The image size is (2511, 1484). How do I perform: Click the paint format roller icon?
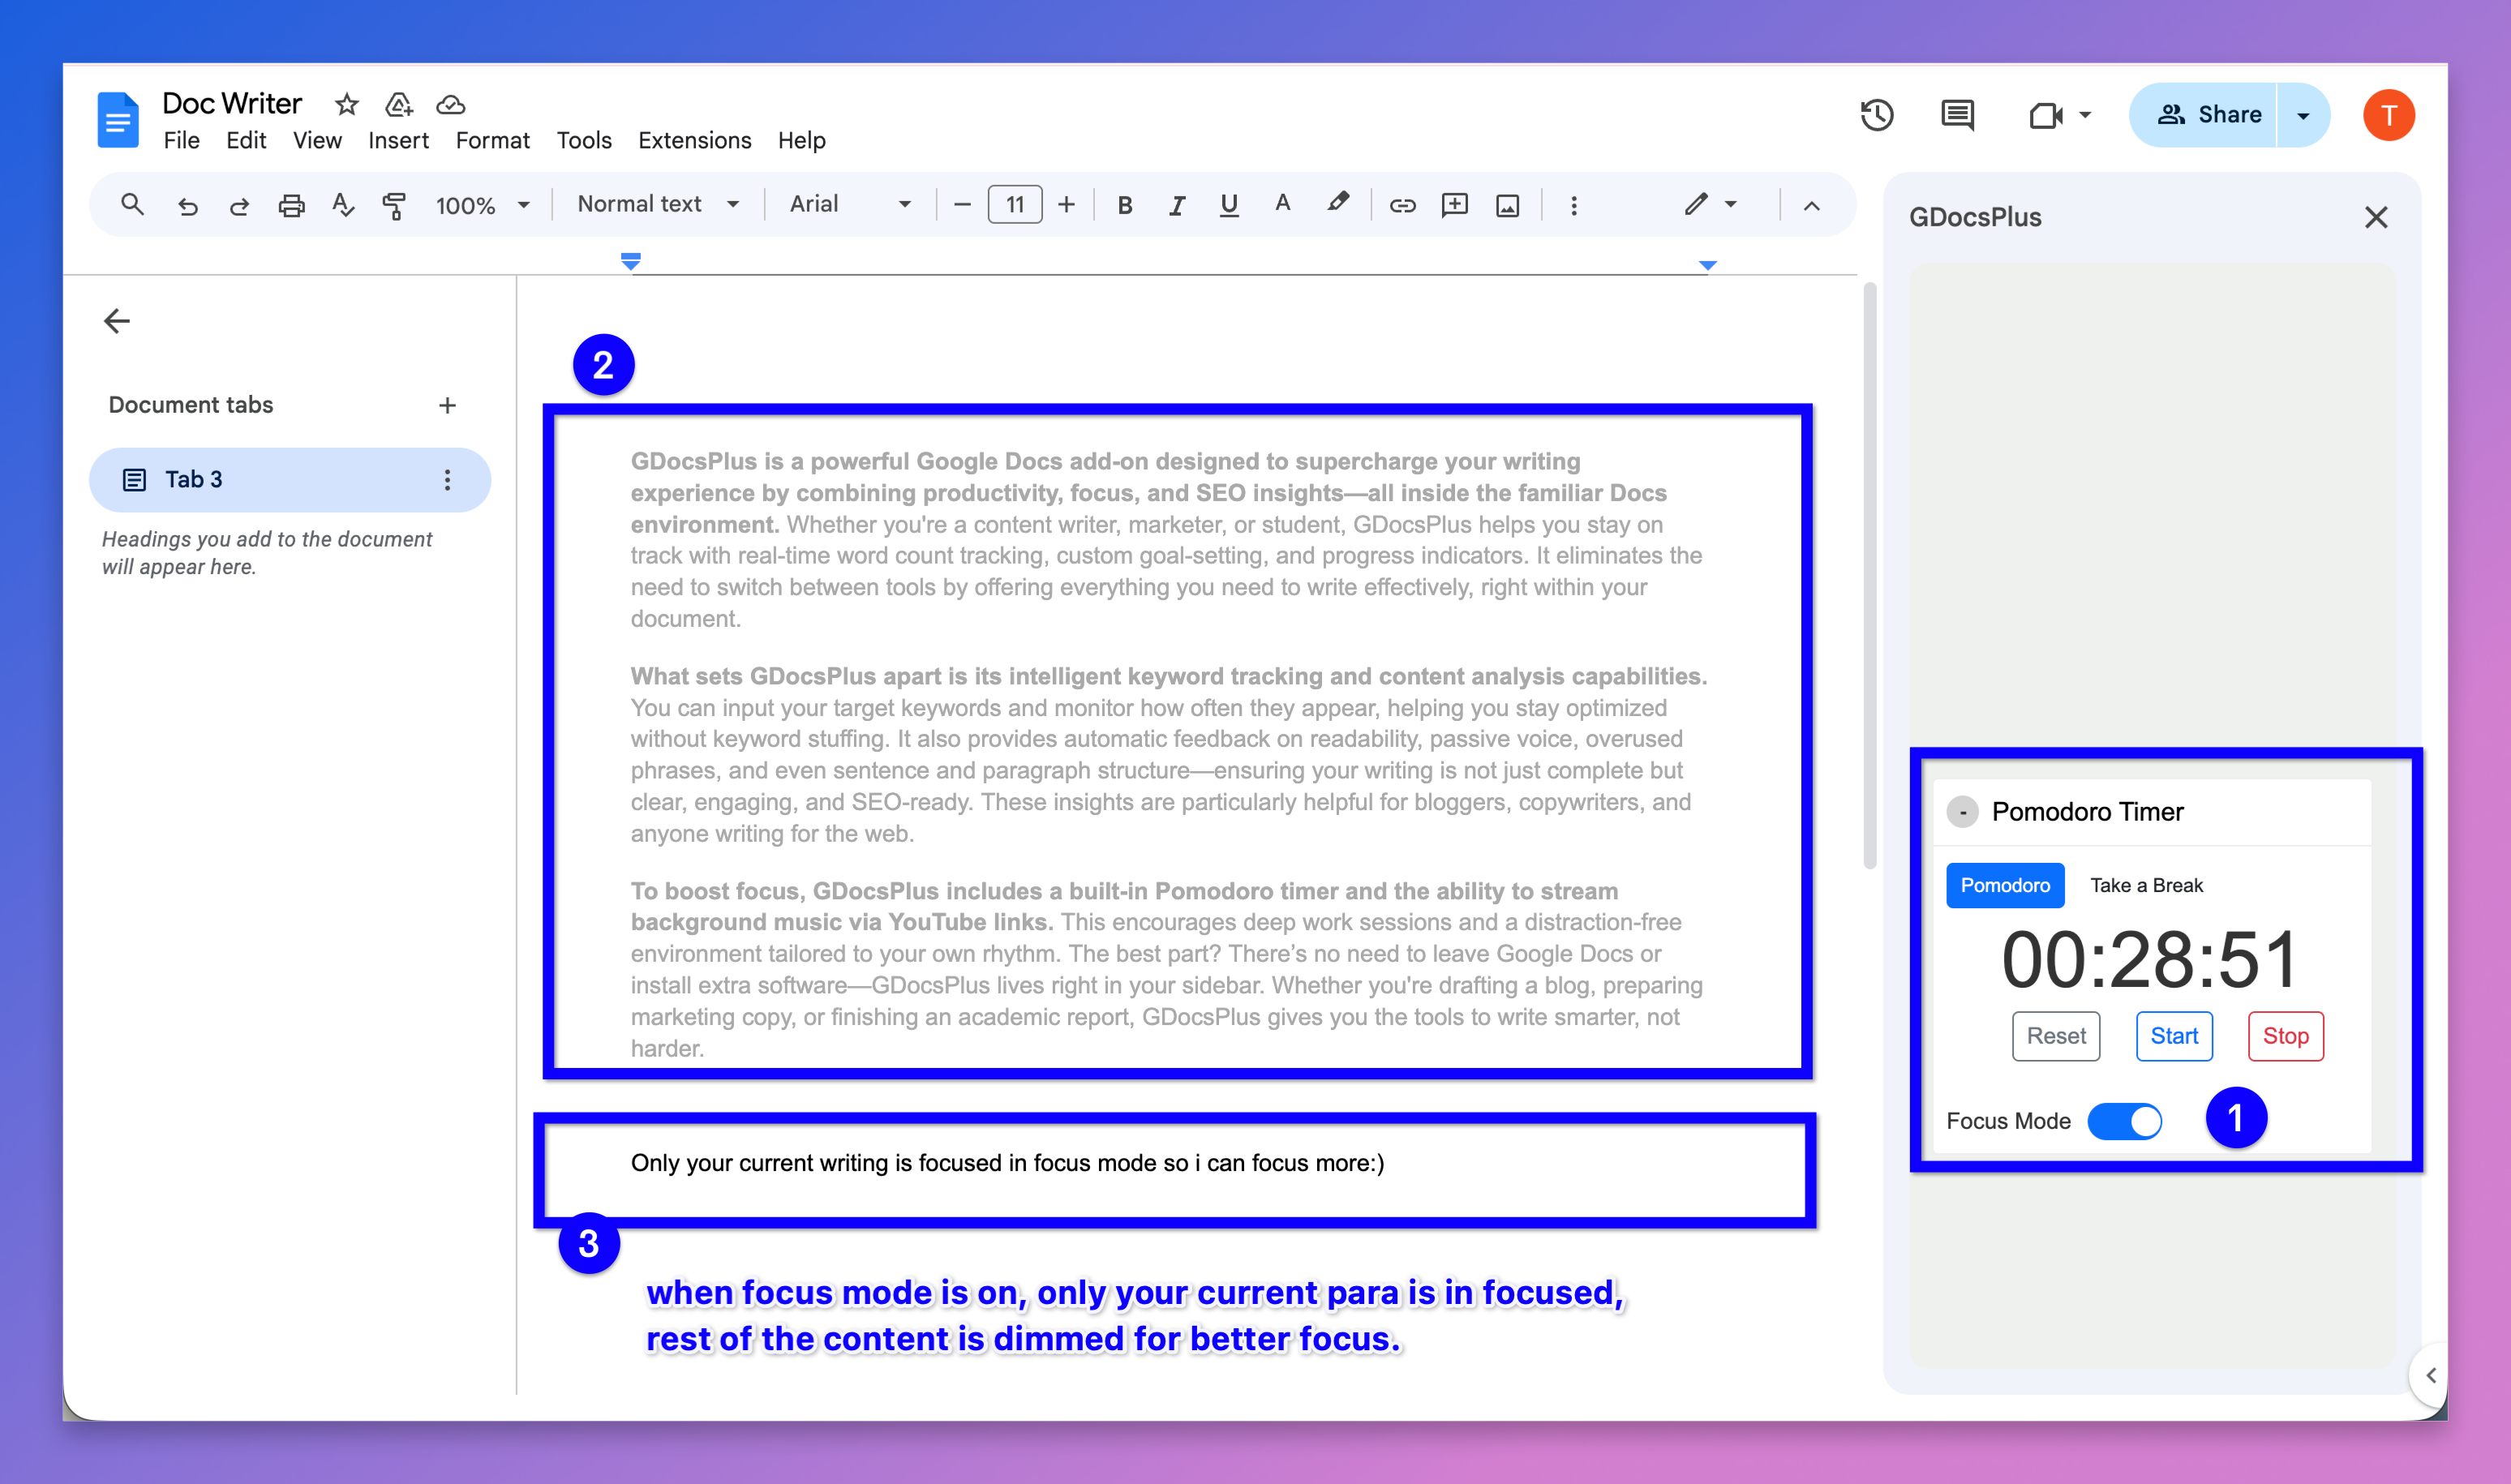point(394,205)
